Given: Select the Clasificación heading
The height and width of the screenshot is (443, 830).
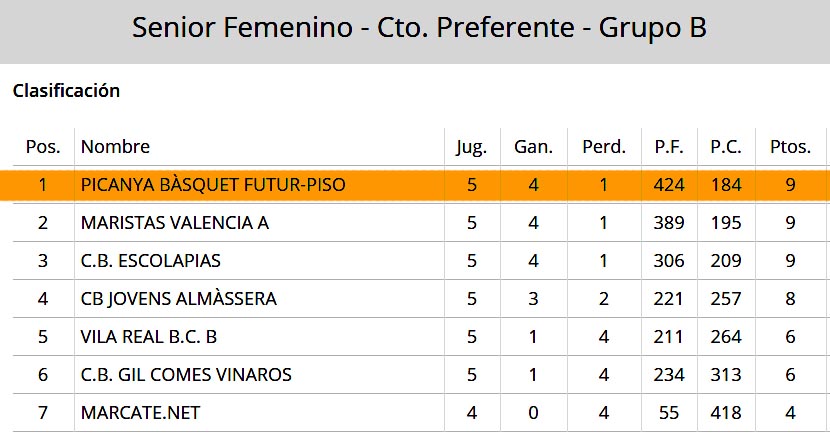Looking at the screenshot, I should [66, 91].
